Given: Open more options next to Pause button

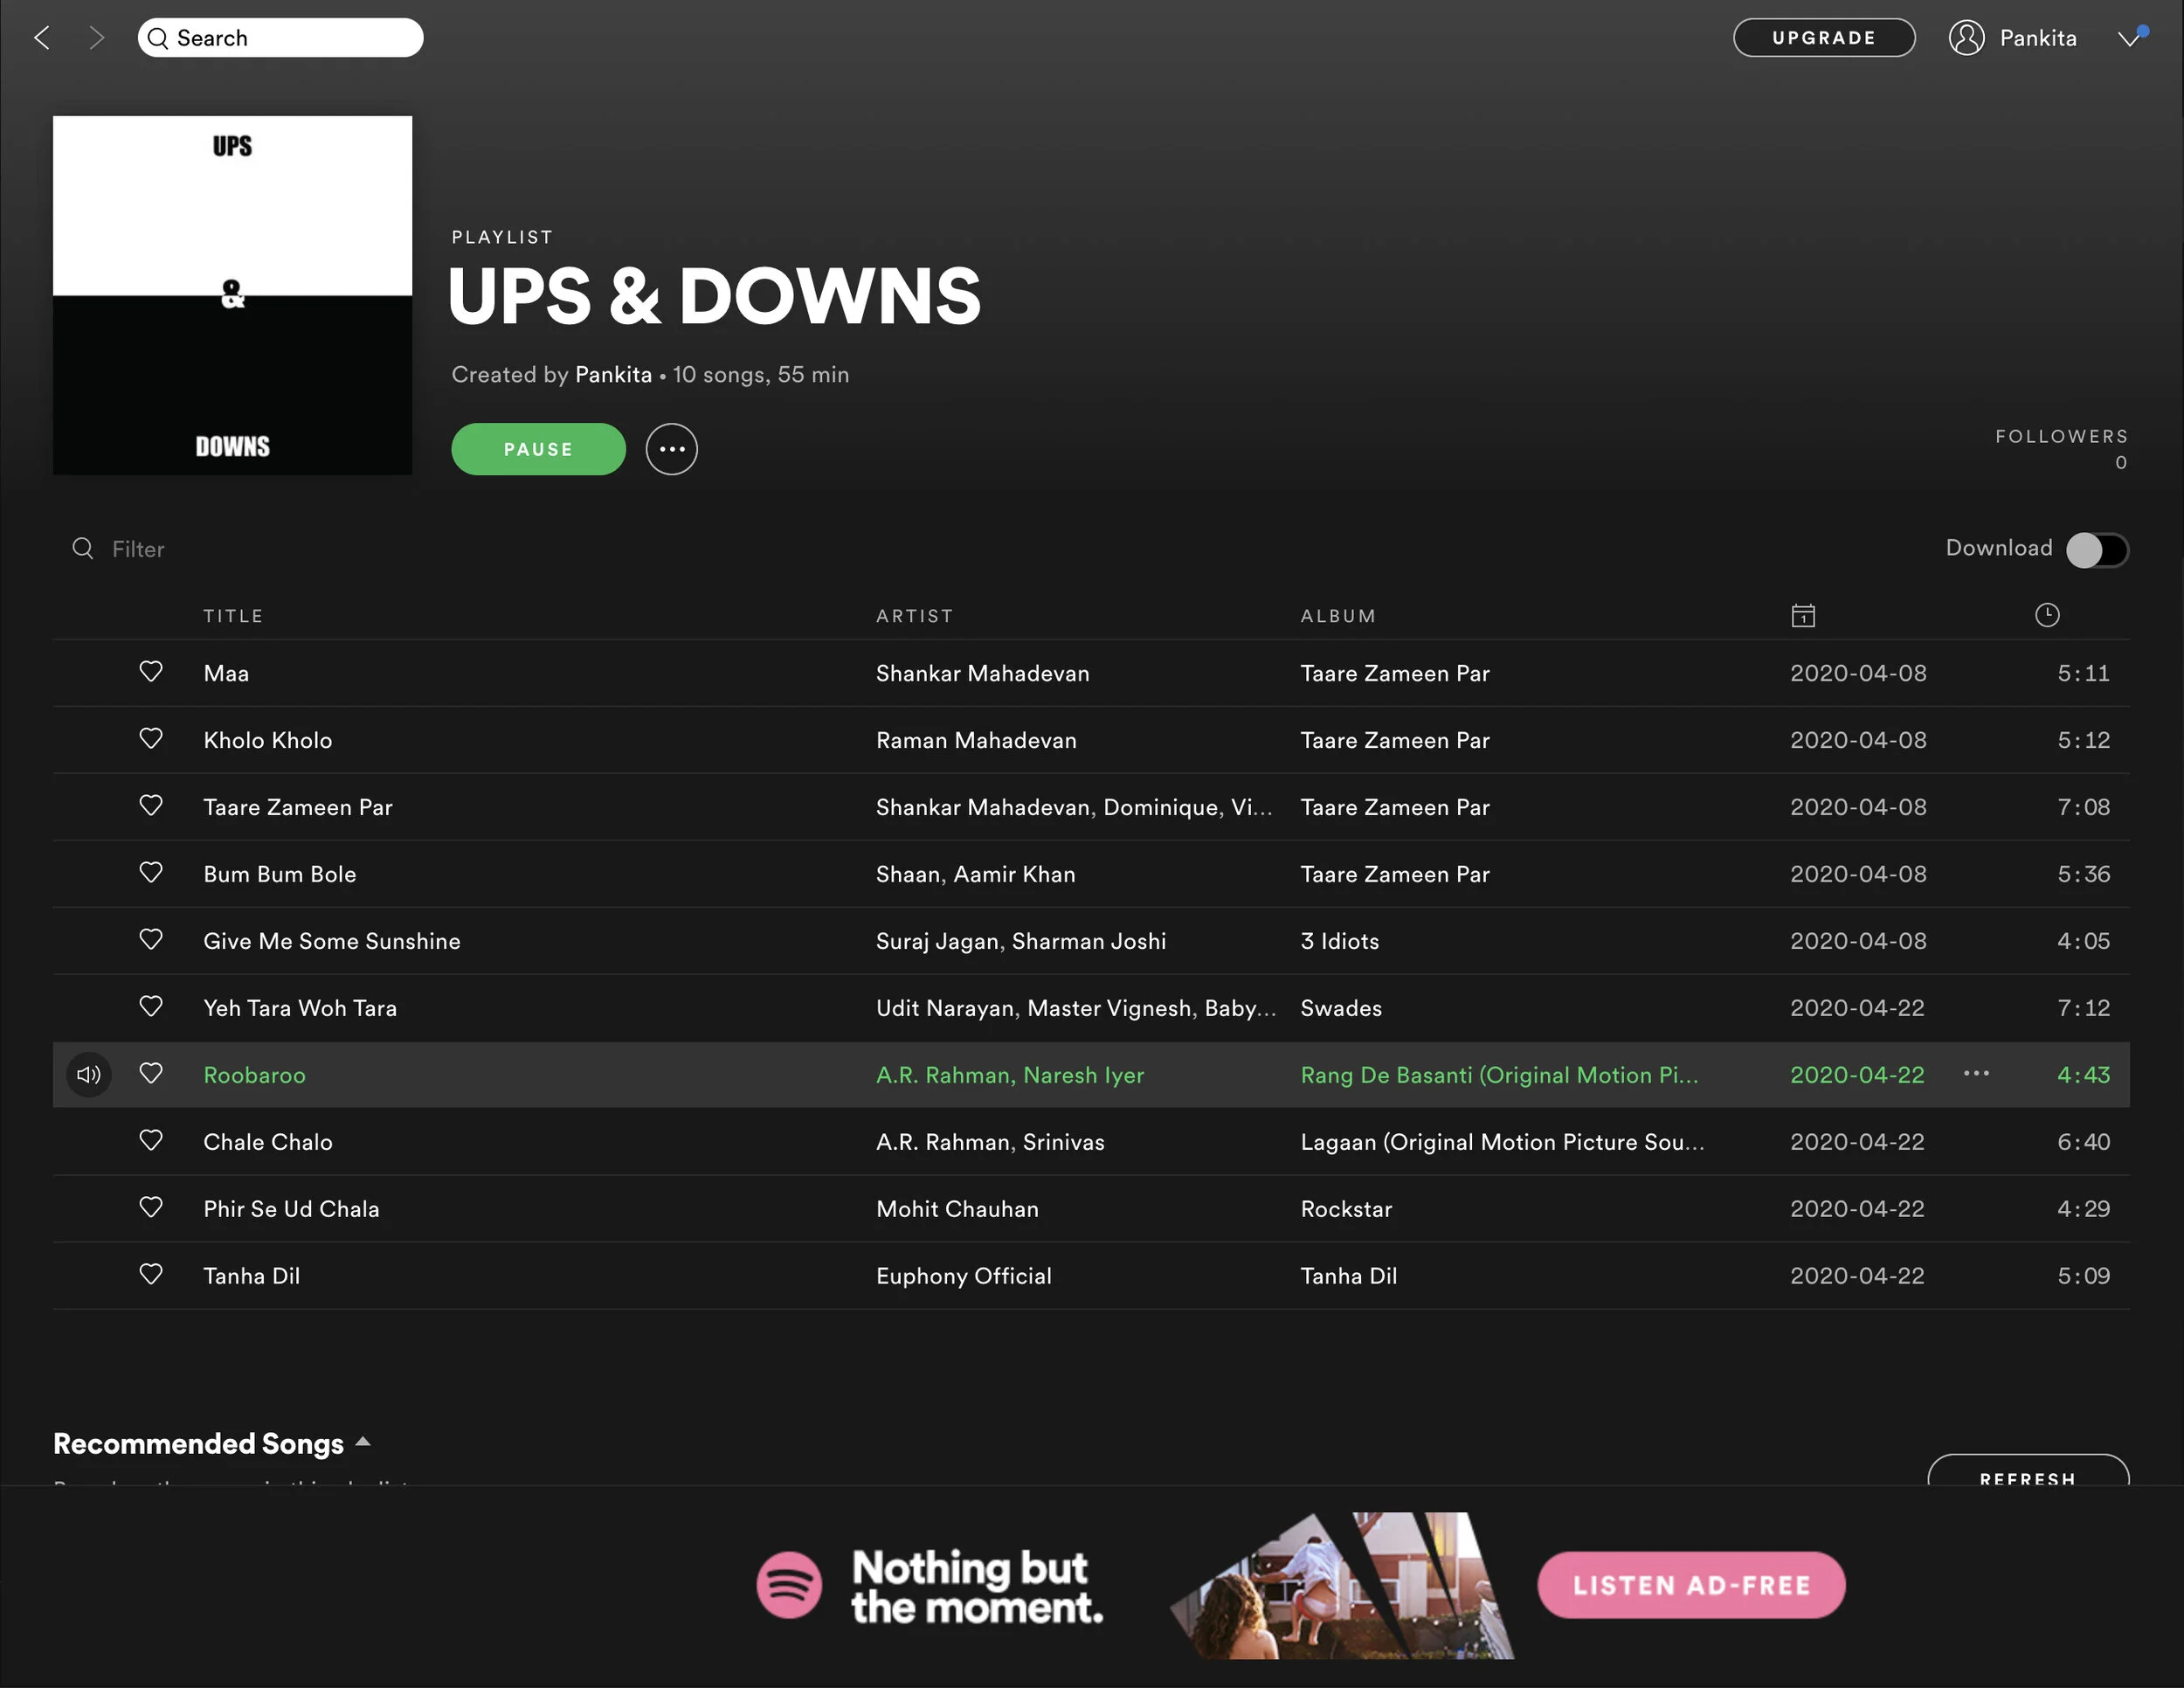Looking at the screenshot, I should pos(672,449).
